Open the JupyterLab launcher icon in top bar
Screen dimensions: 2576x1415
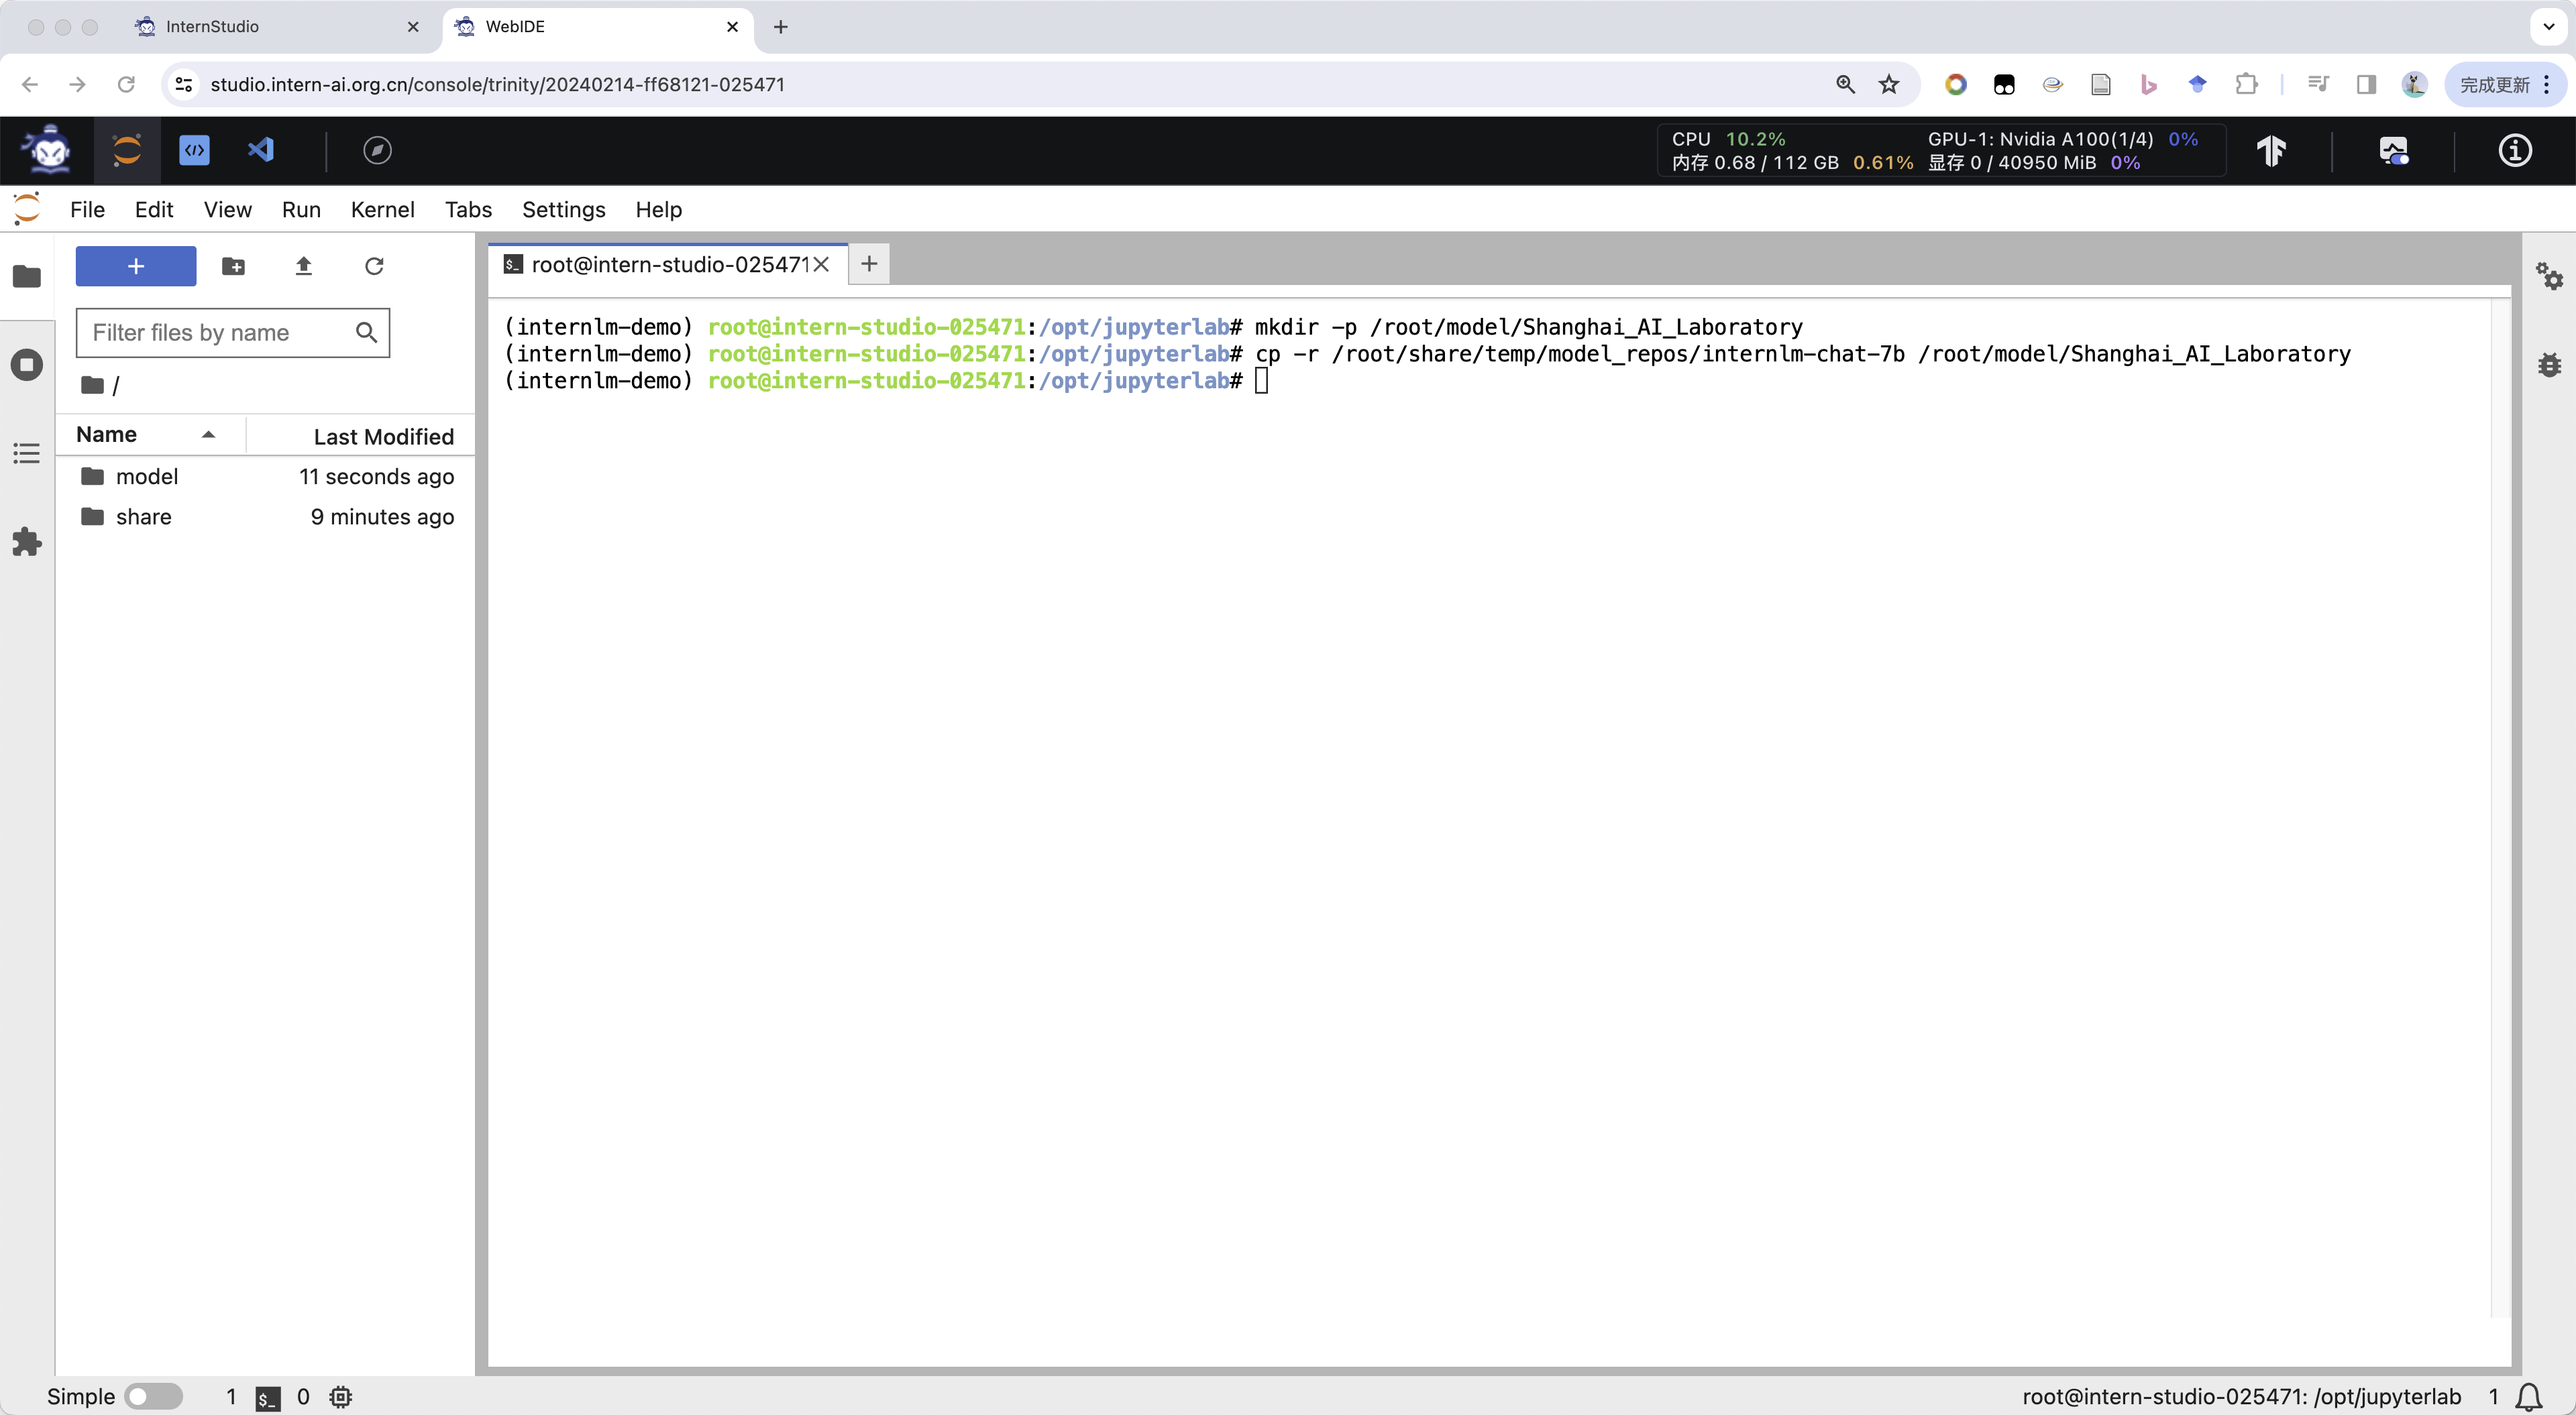click(127, 150)
